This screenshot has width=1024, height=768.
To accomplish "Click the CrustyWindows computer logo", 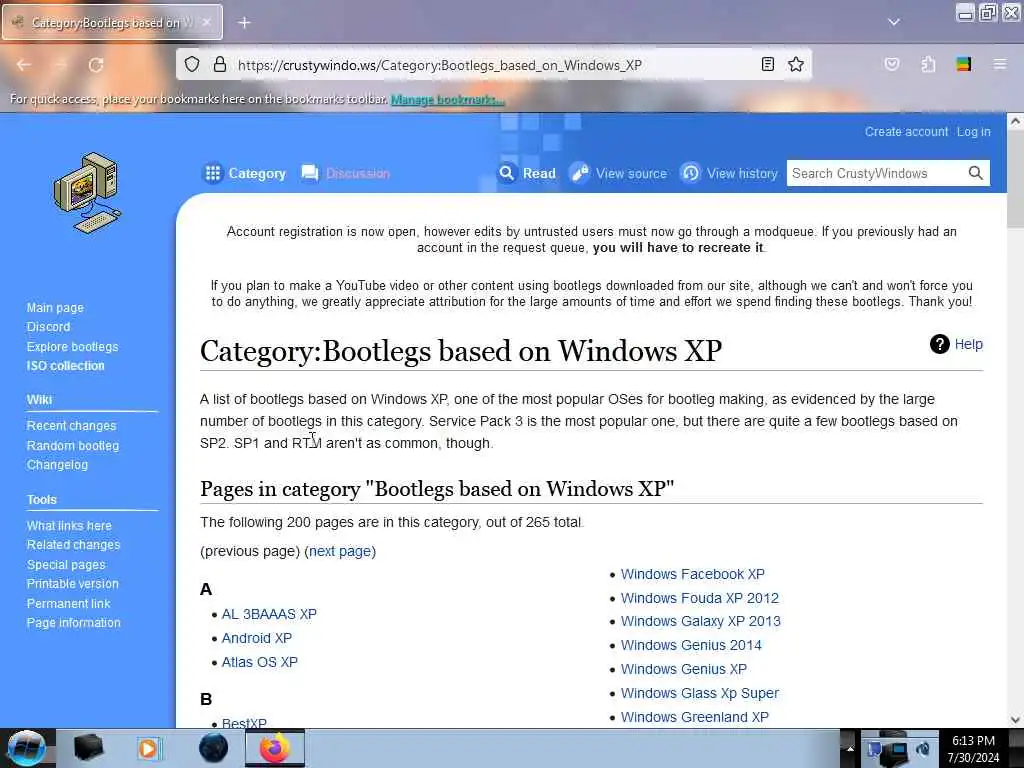I will pos(88,193).
